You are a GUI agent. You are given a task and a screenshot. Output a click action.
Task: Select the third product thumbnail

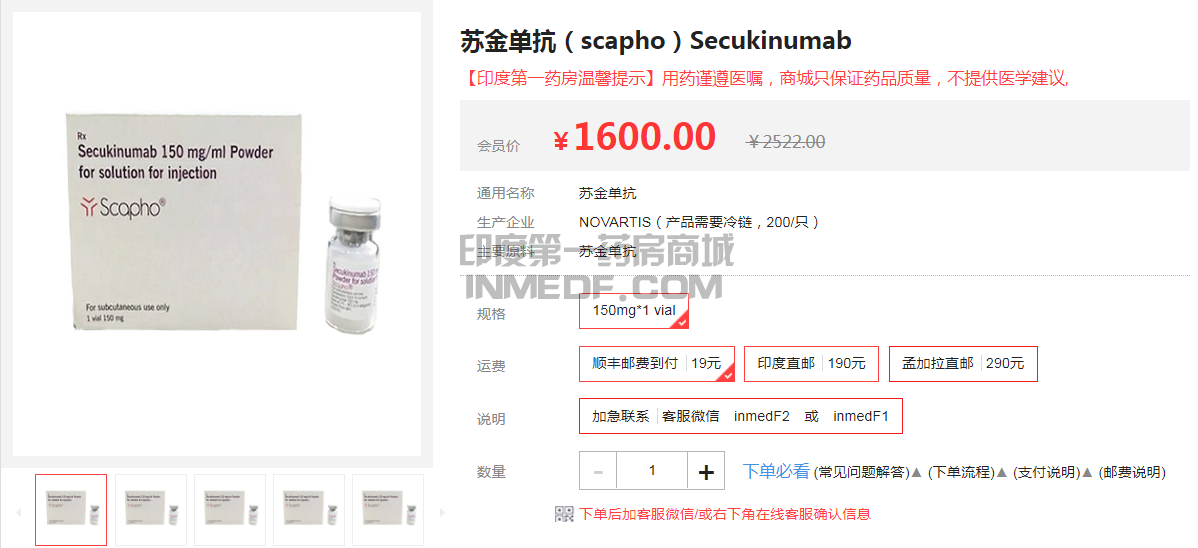pos(230,510)
